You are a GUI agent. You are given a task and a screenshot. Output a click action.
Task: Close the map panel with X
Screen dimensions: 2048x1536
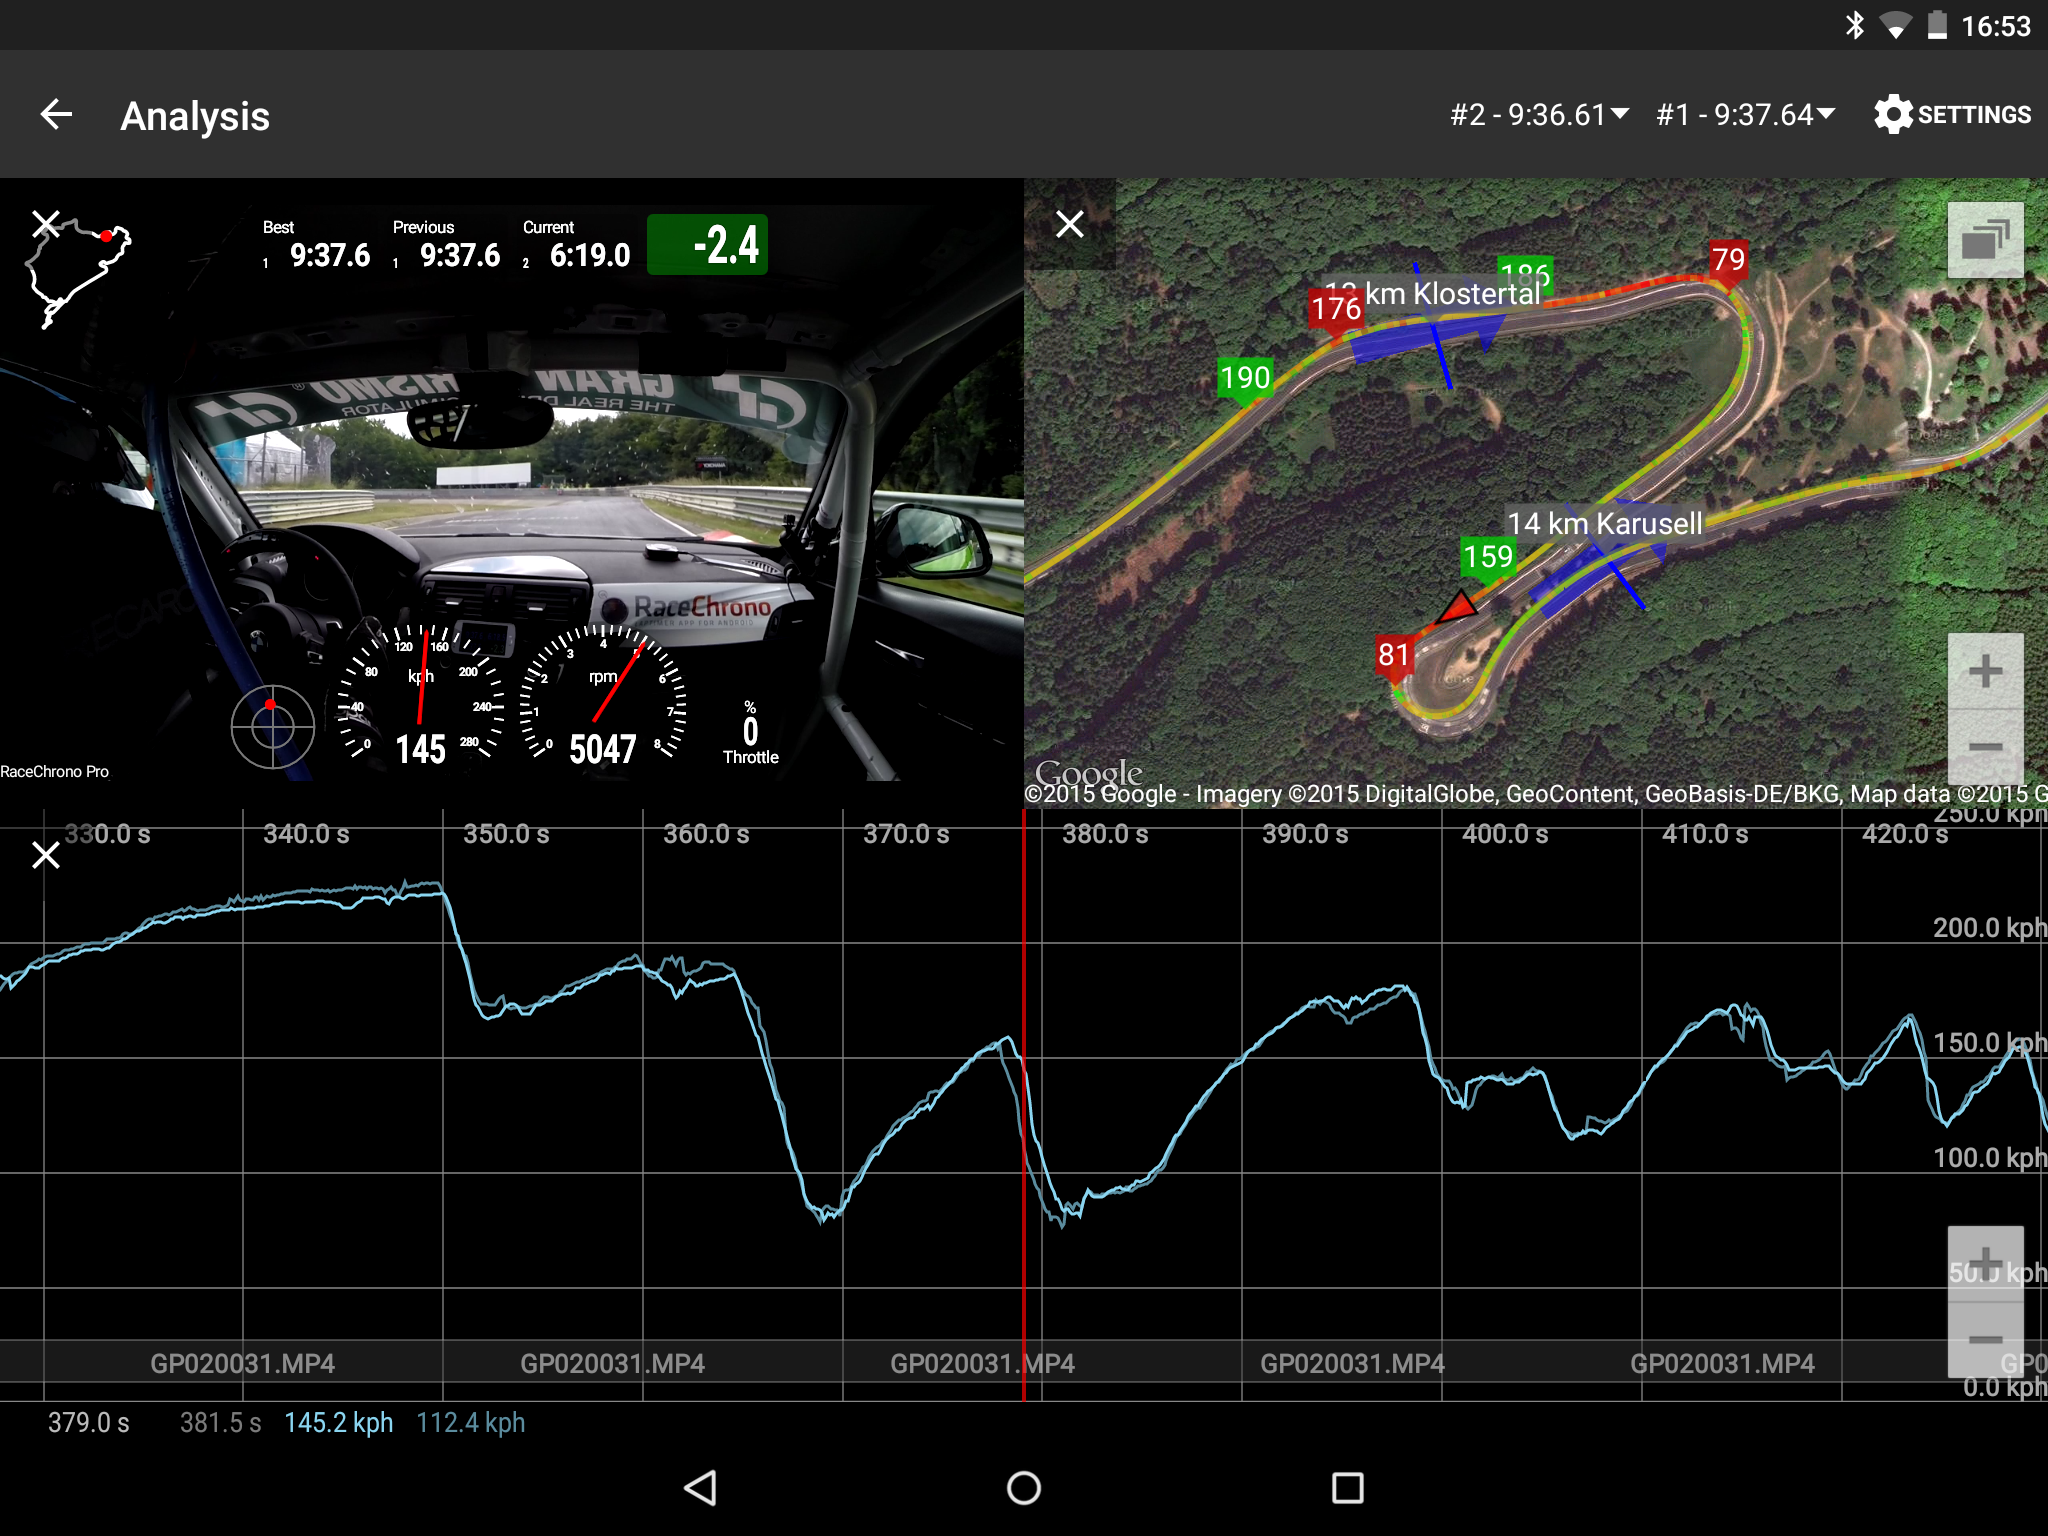[x=1070, y=224]
